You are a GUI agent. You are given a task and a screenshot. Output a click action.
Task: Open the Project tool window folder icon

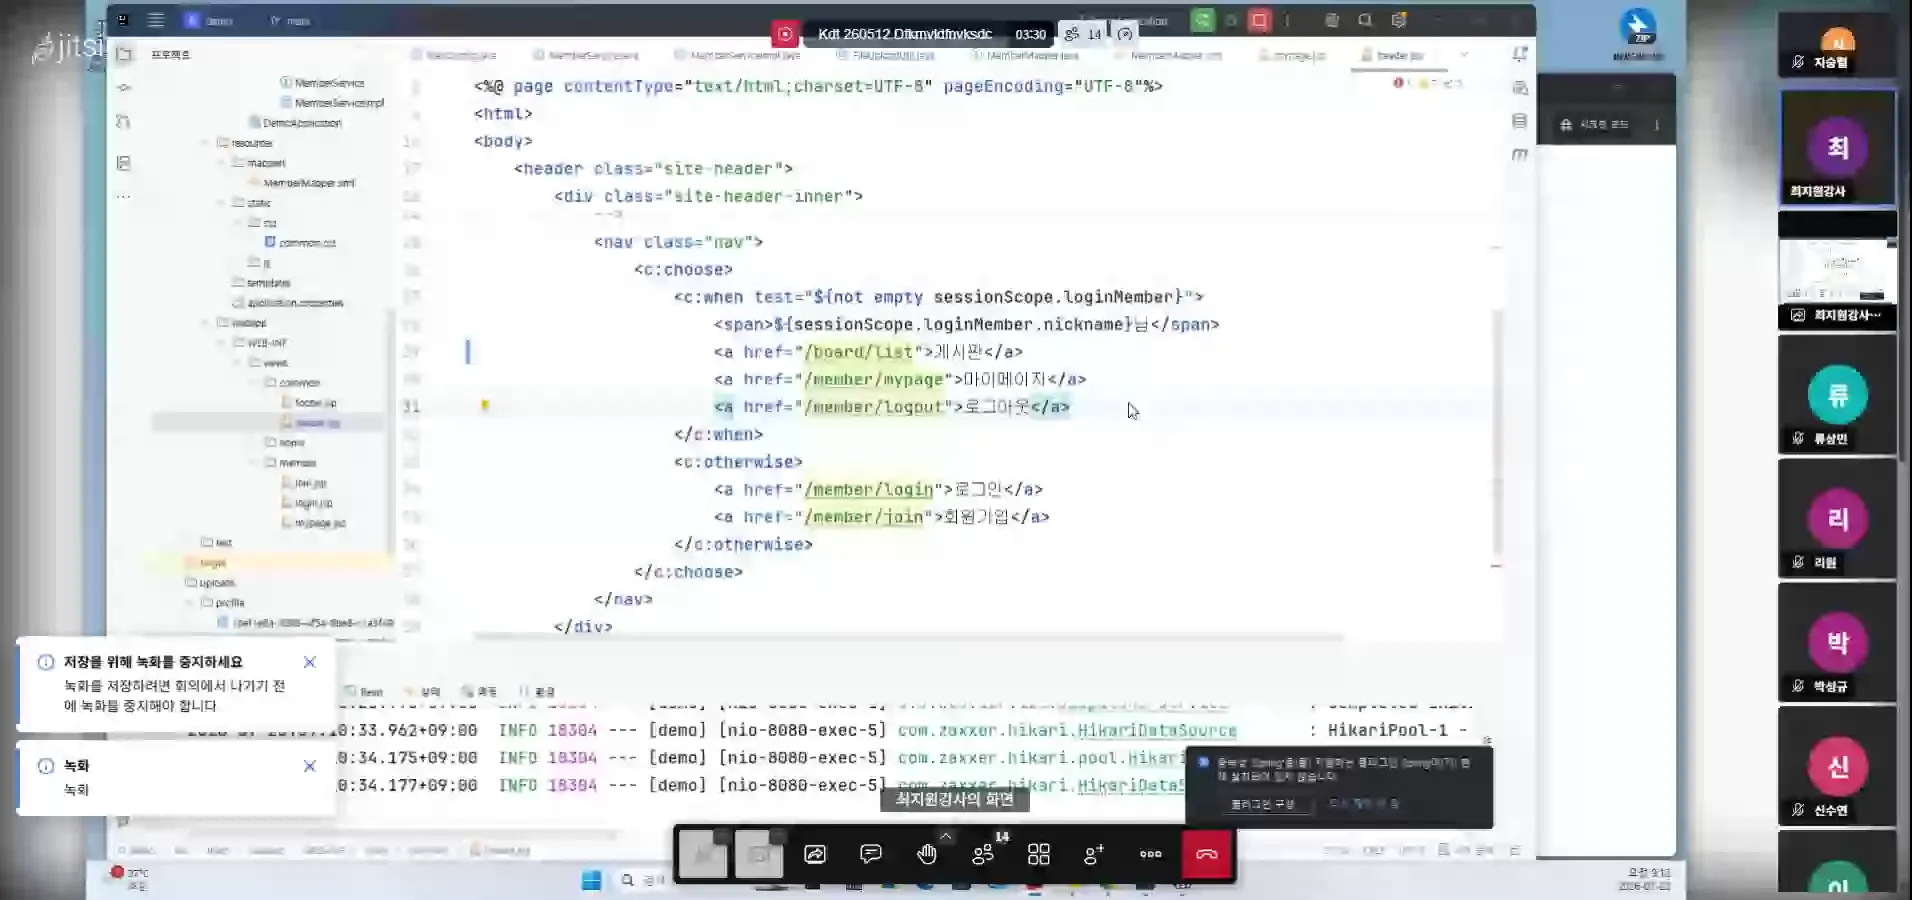coord(124,54)
